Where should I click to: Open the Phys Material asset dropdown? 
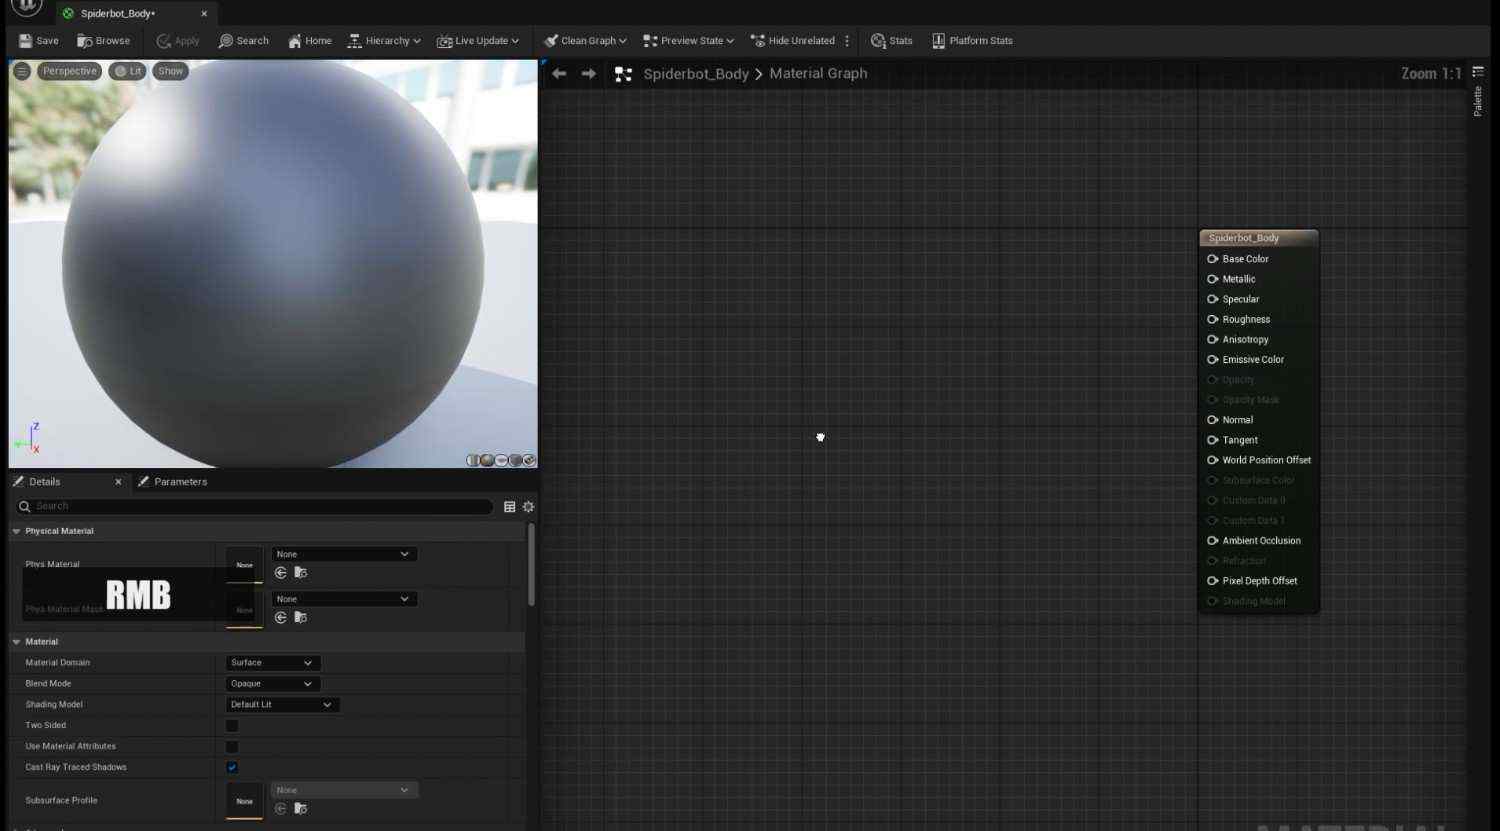click(344, 554)
